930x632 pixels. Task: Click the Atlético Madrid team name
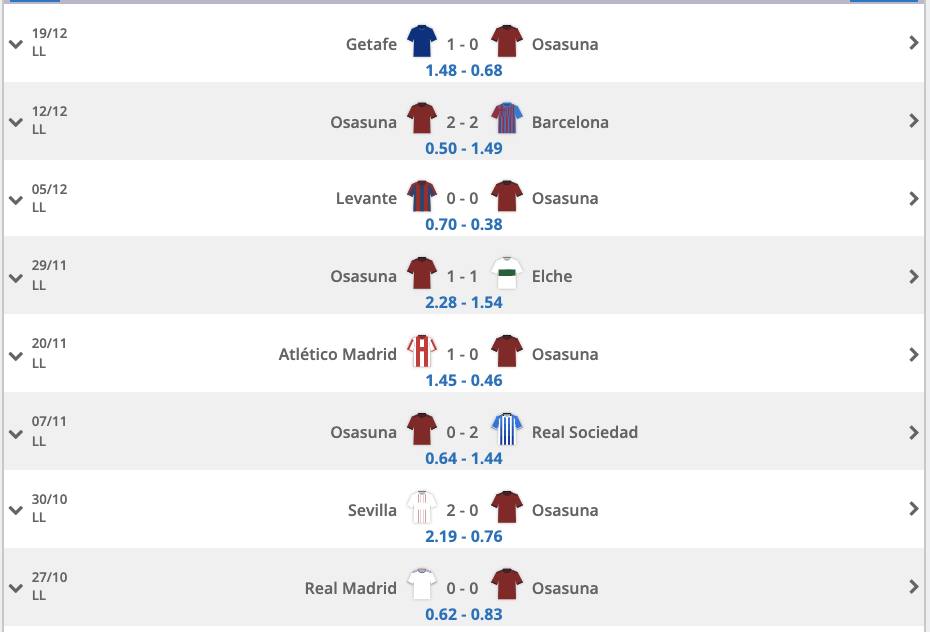coord(337,354)
